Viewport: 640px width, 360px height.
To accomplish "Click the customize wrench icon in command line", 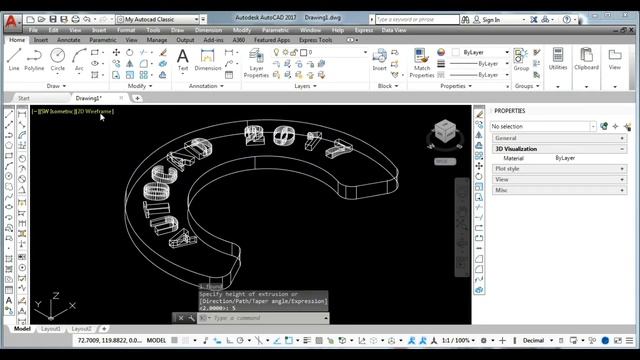I will tap(191, 318).
